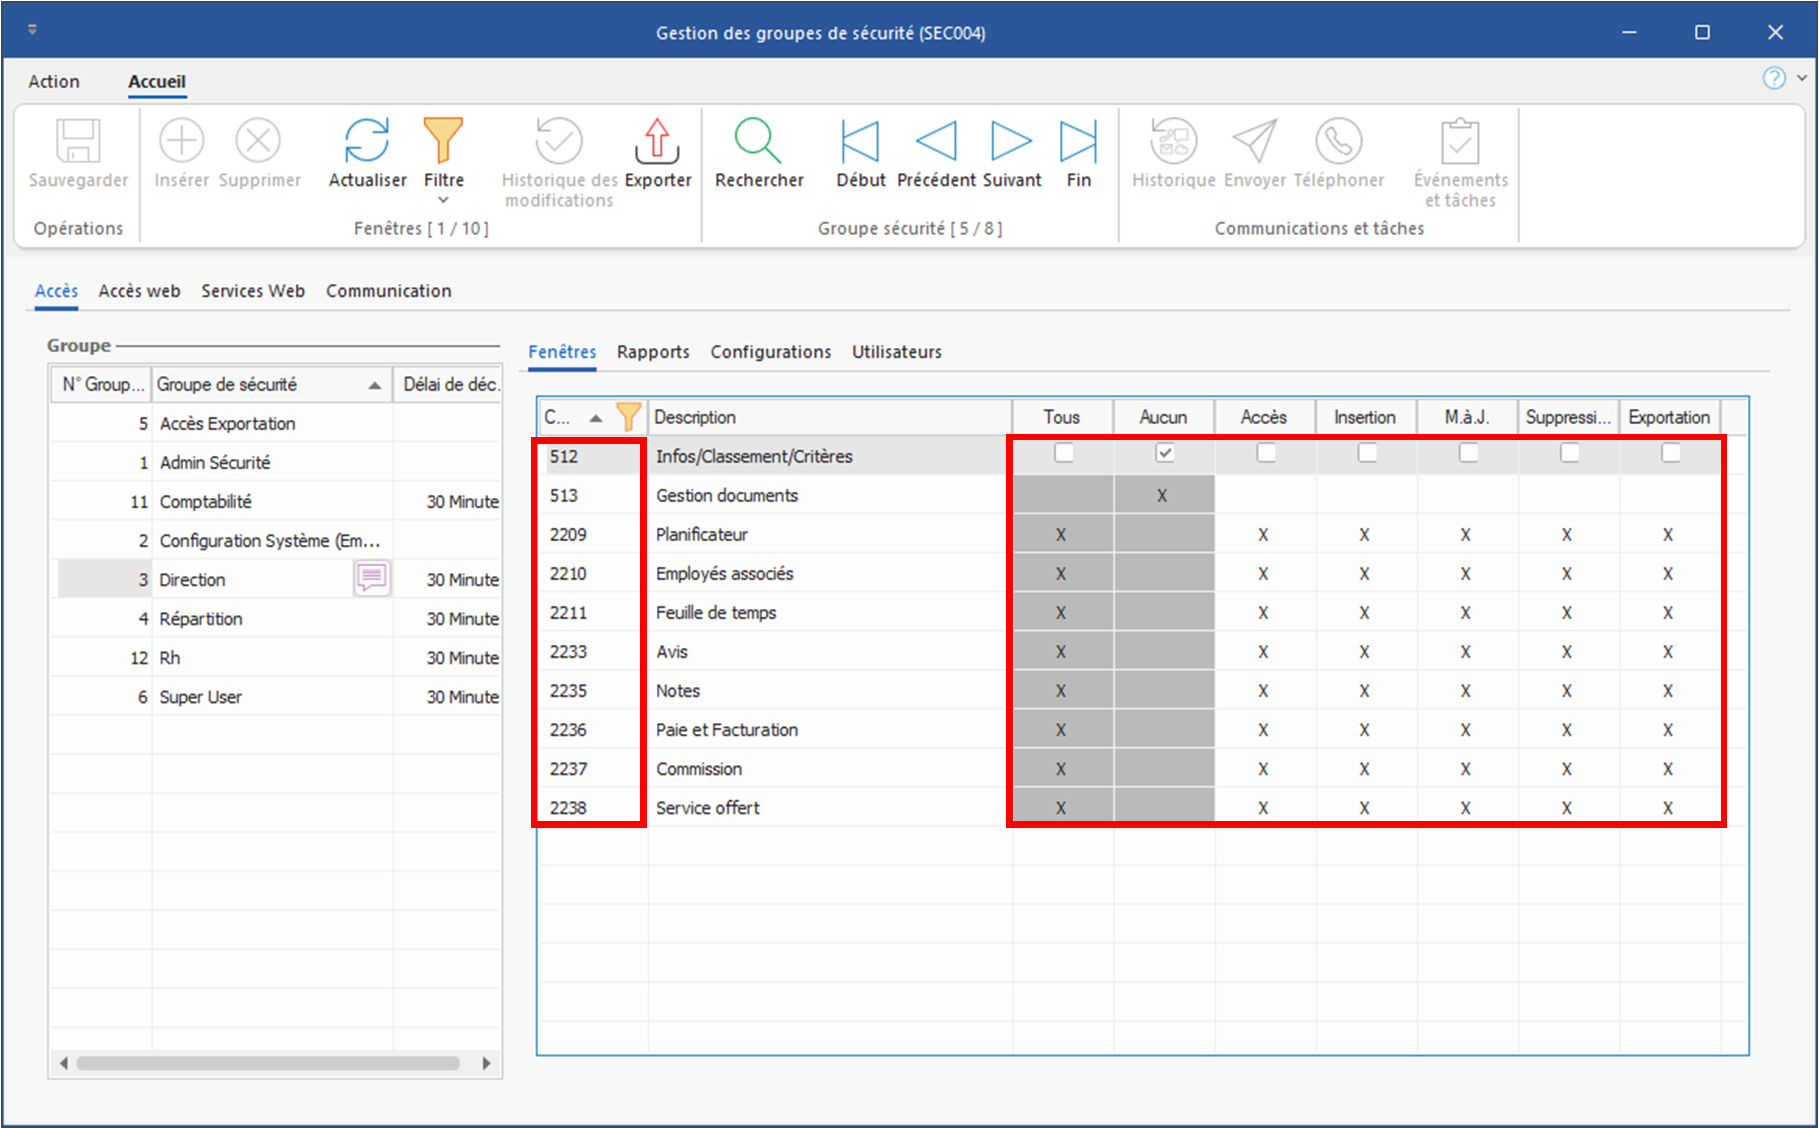Viewport: 1819px width, 1128px height.
Task: Uncheck the Aucun box for row 512
Action: (x=1165, y=453)
